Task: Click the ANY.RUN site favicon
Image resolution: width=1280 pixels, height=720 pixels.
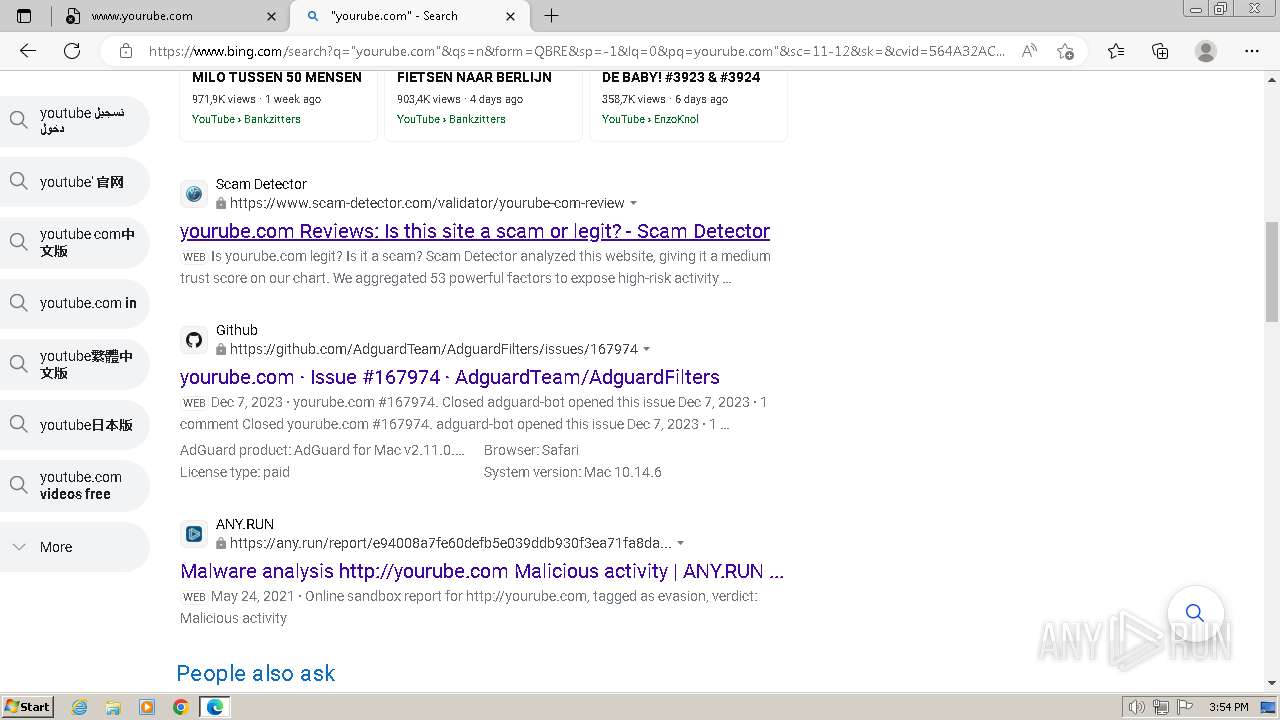Action: point(194,534)
